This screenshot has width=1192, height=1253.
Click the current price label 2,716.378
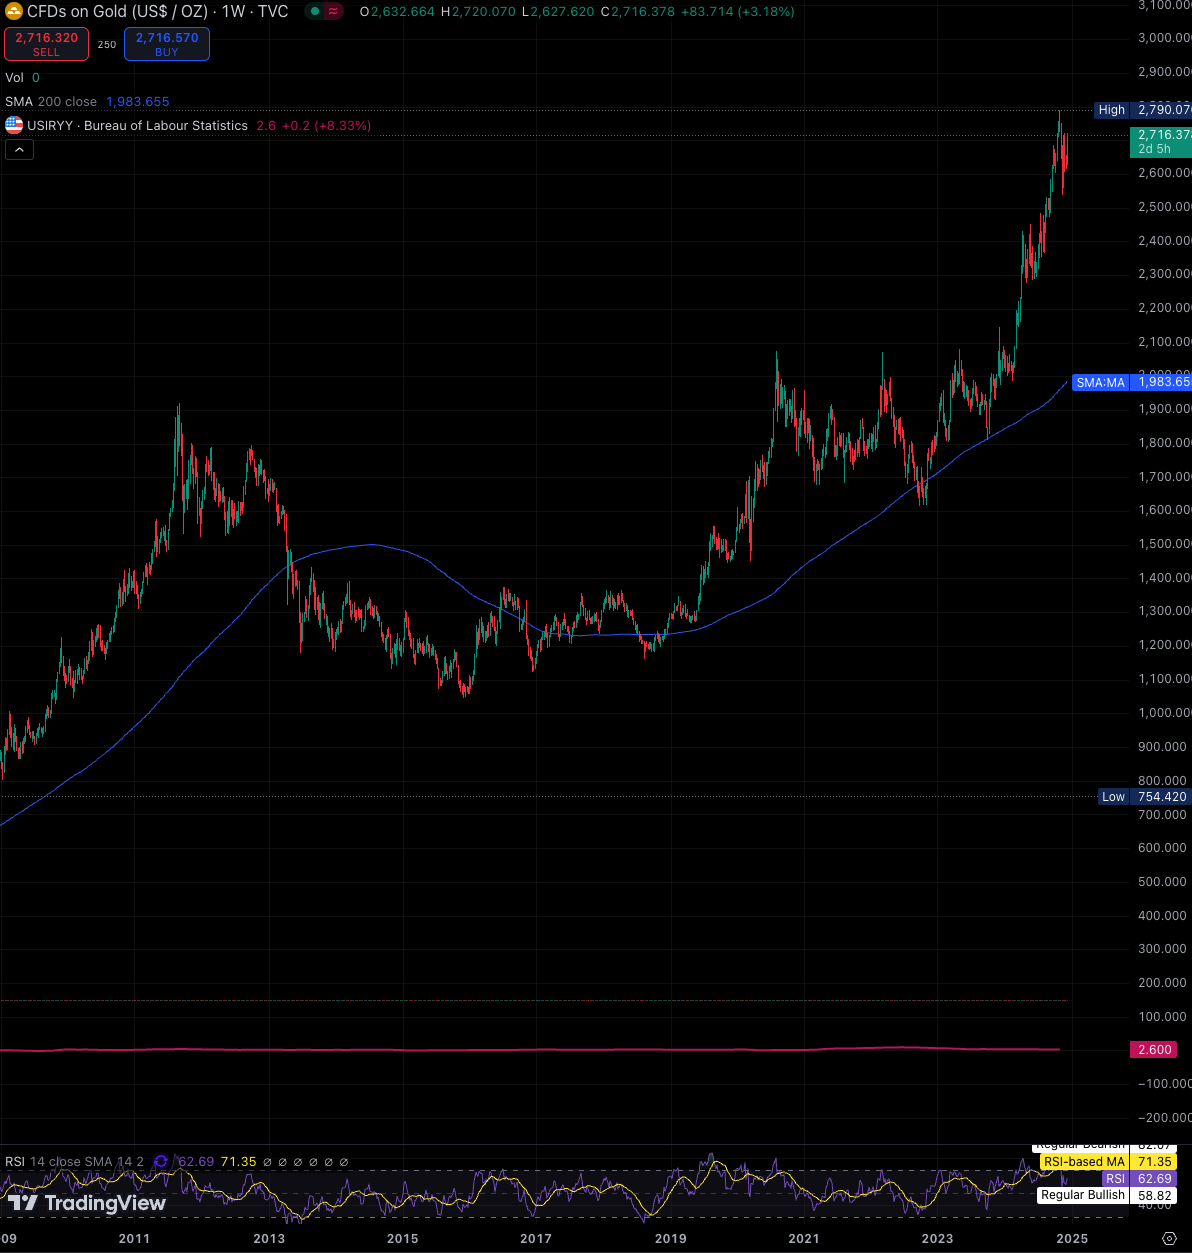point(1160,141)
